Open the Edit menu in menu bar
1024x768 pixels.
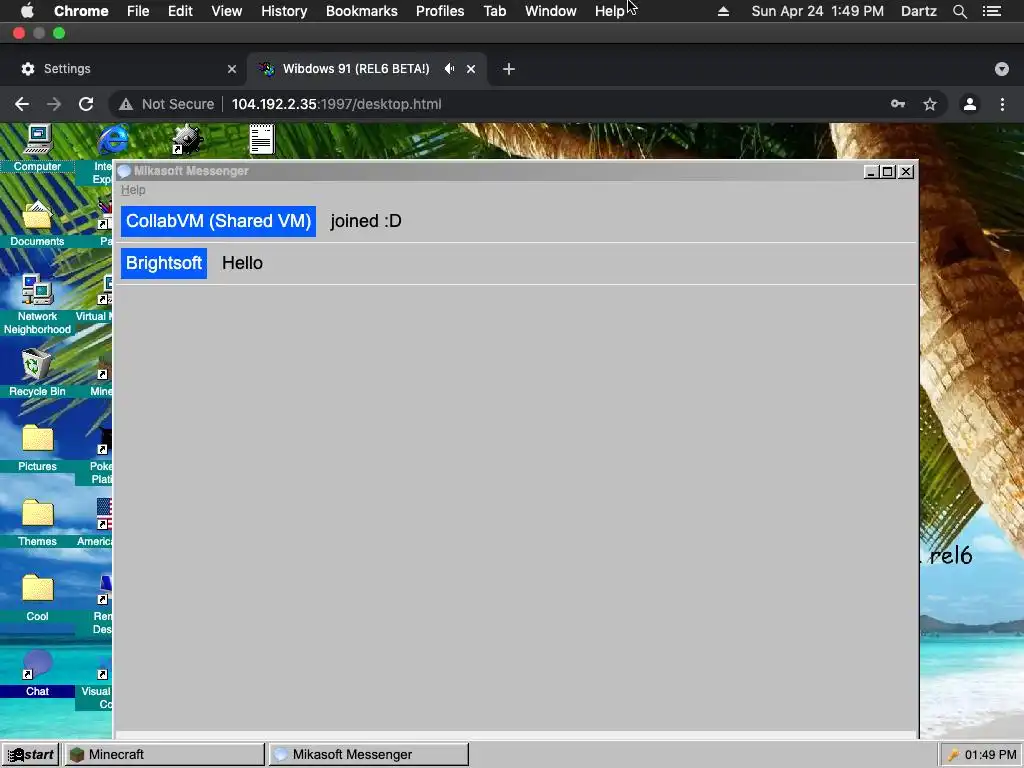click(x=180, y=11)
